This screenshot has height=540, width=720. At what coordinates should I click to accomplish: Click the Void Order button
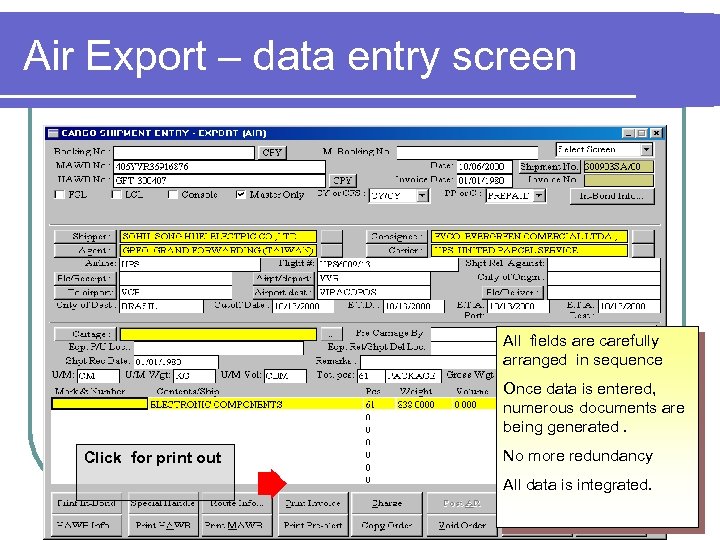pyautogui.click(x=461, y=525)
